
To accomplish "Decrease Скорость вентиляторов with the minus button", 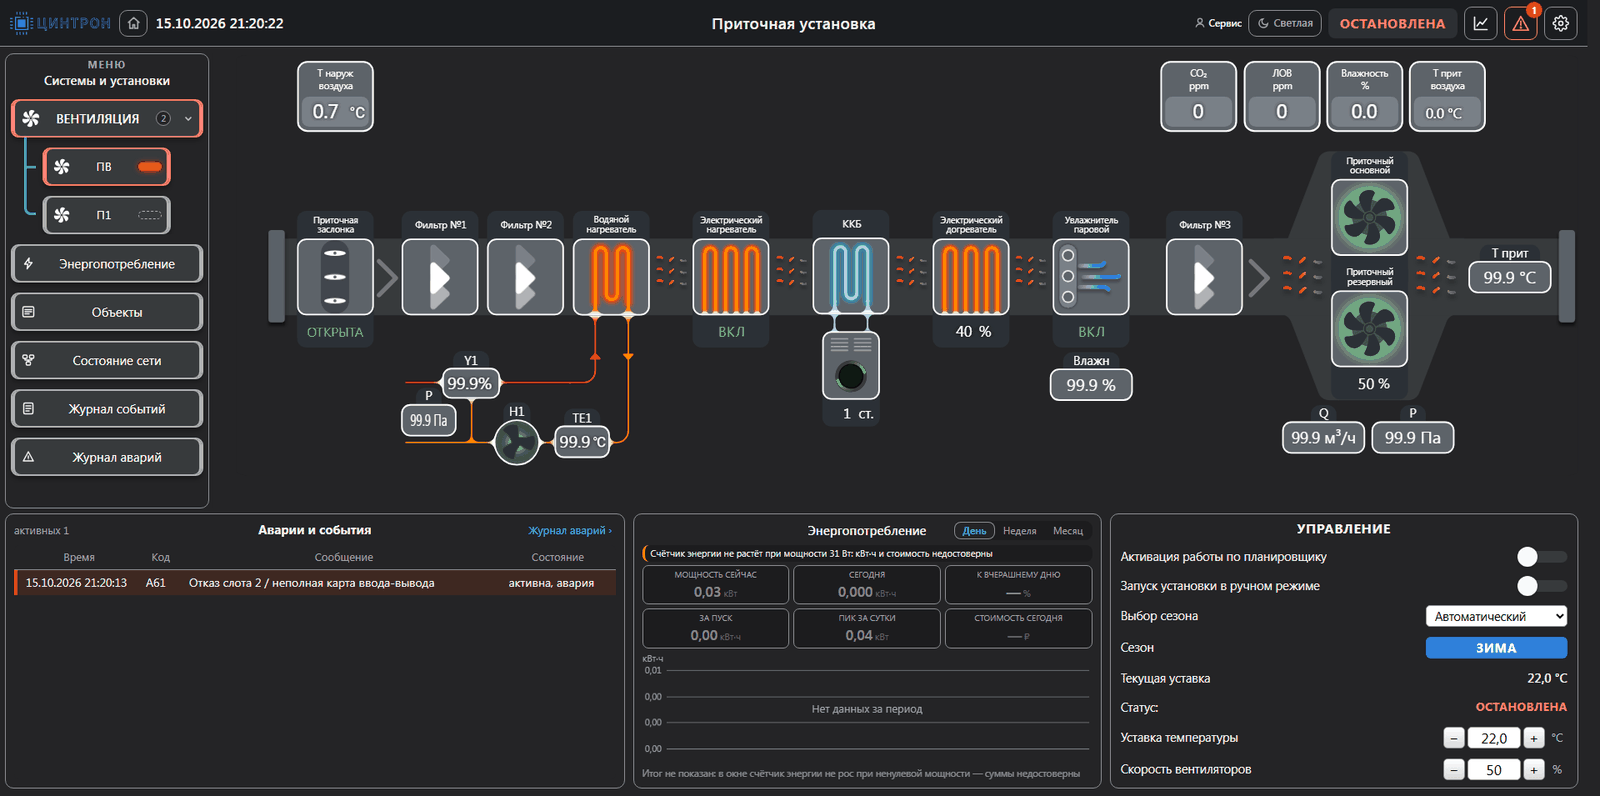I will click(x=1454, y=770).
